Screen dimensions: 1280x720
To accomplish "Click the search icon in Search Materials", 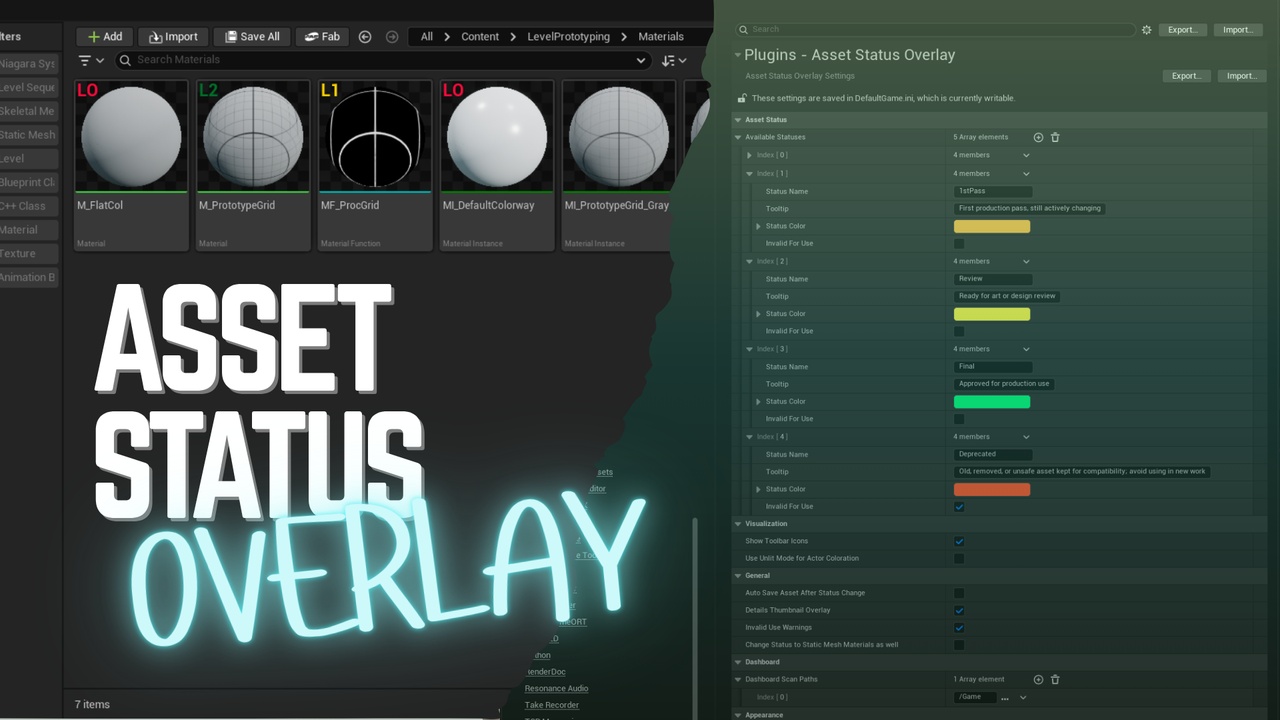I will (125, 60).
